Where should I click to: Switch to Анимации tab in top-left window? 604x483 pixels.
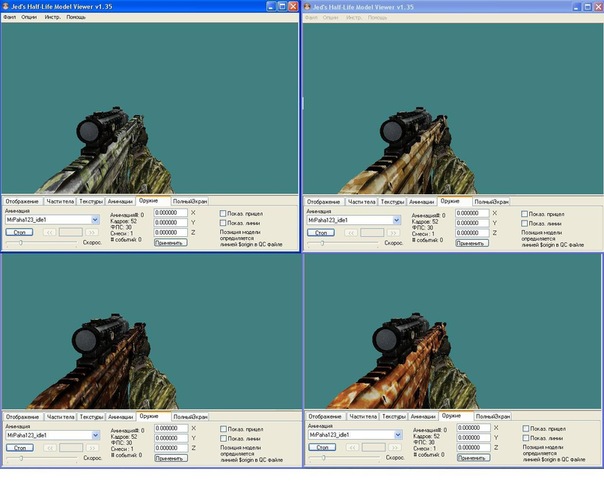tap(120, 201)
